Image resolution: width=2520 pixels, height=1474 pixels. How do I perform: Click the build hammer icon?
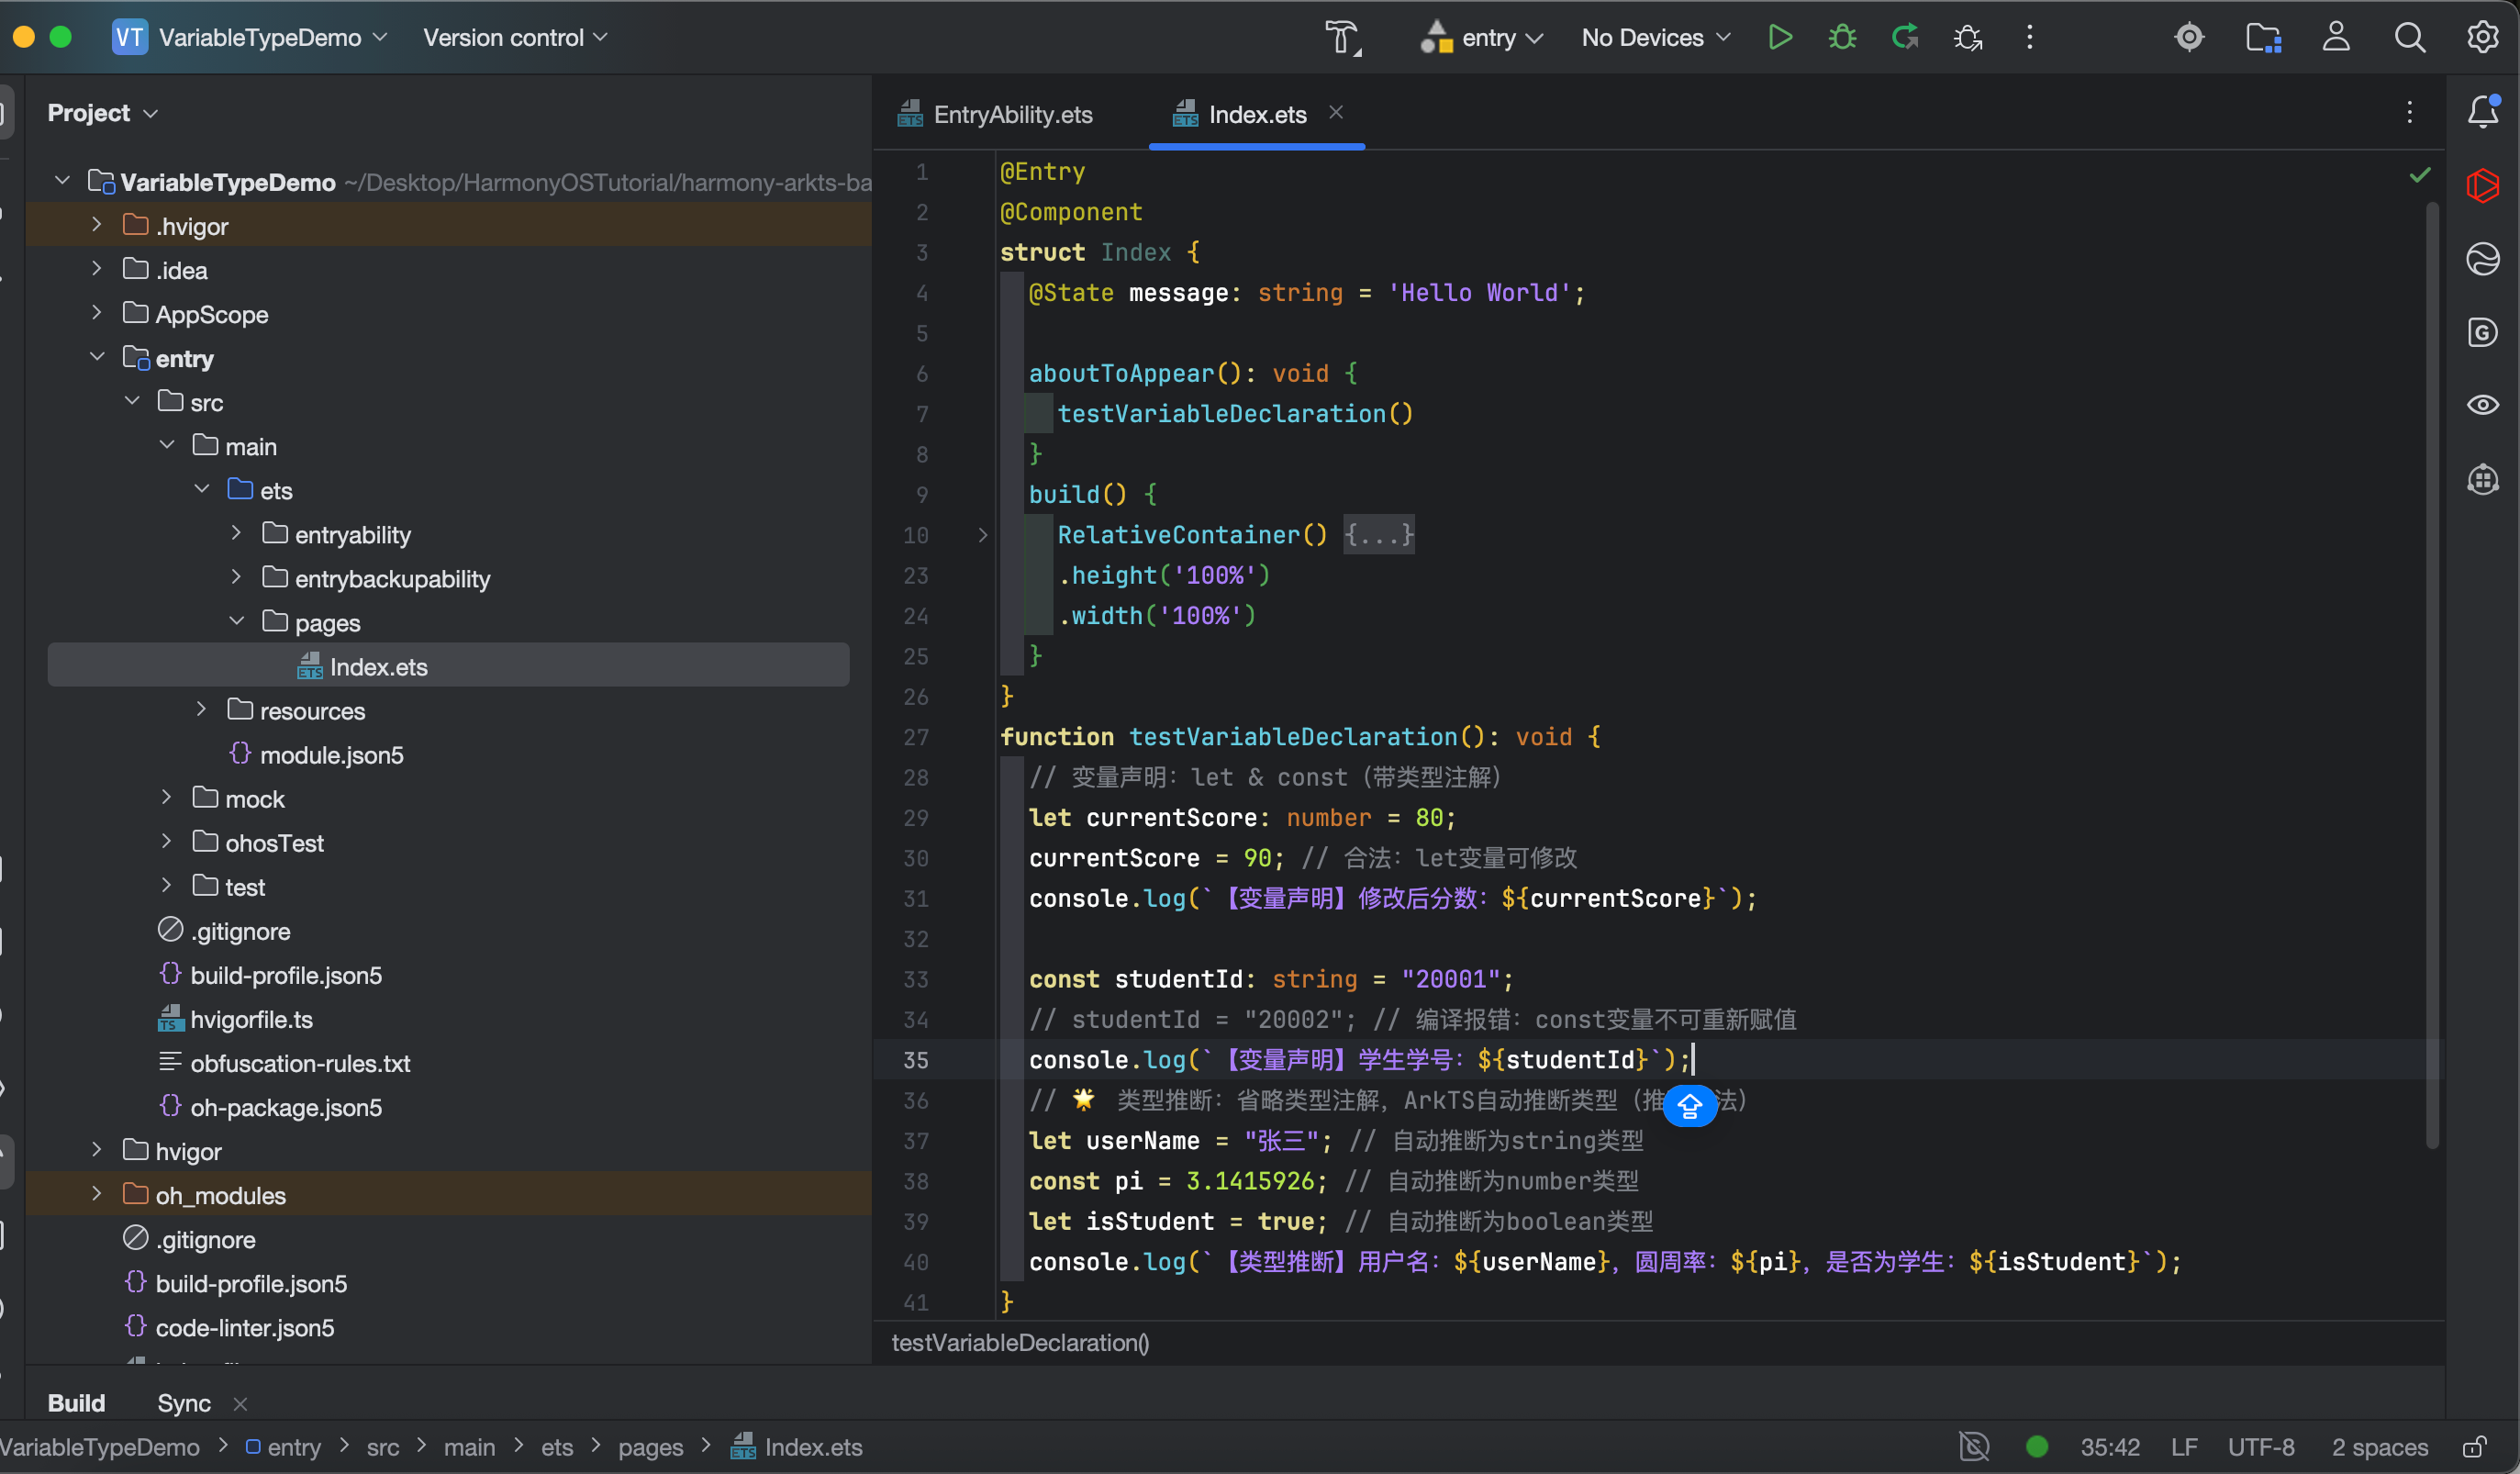tap(1342, 38)
